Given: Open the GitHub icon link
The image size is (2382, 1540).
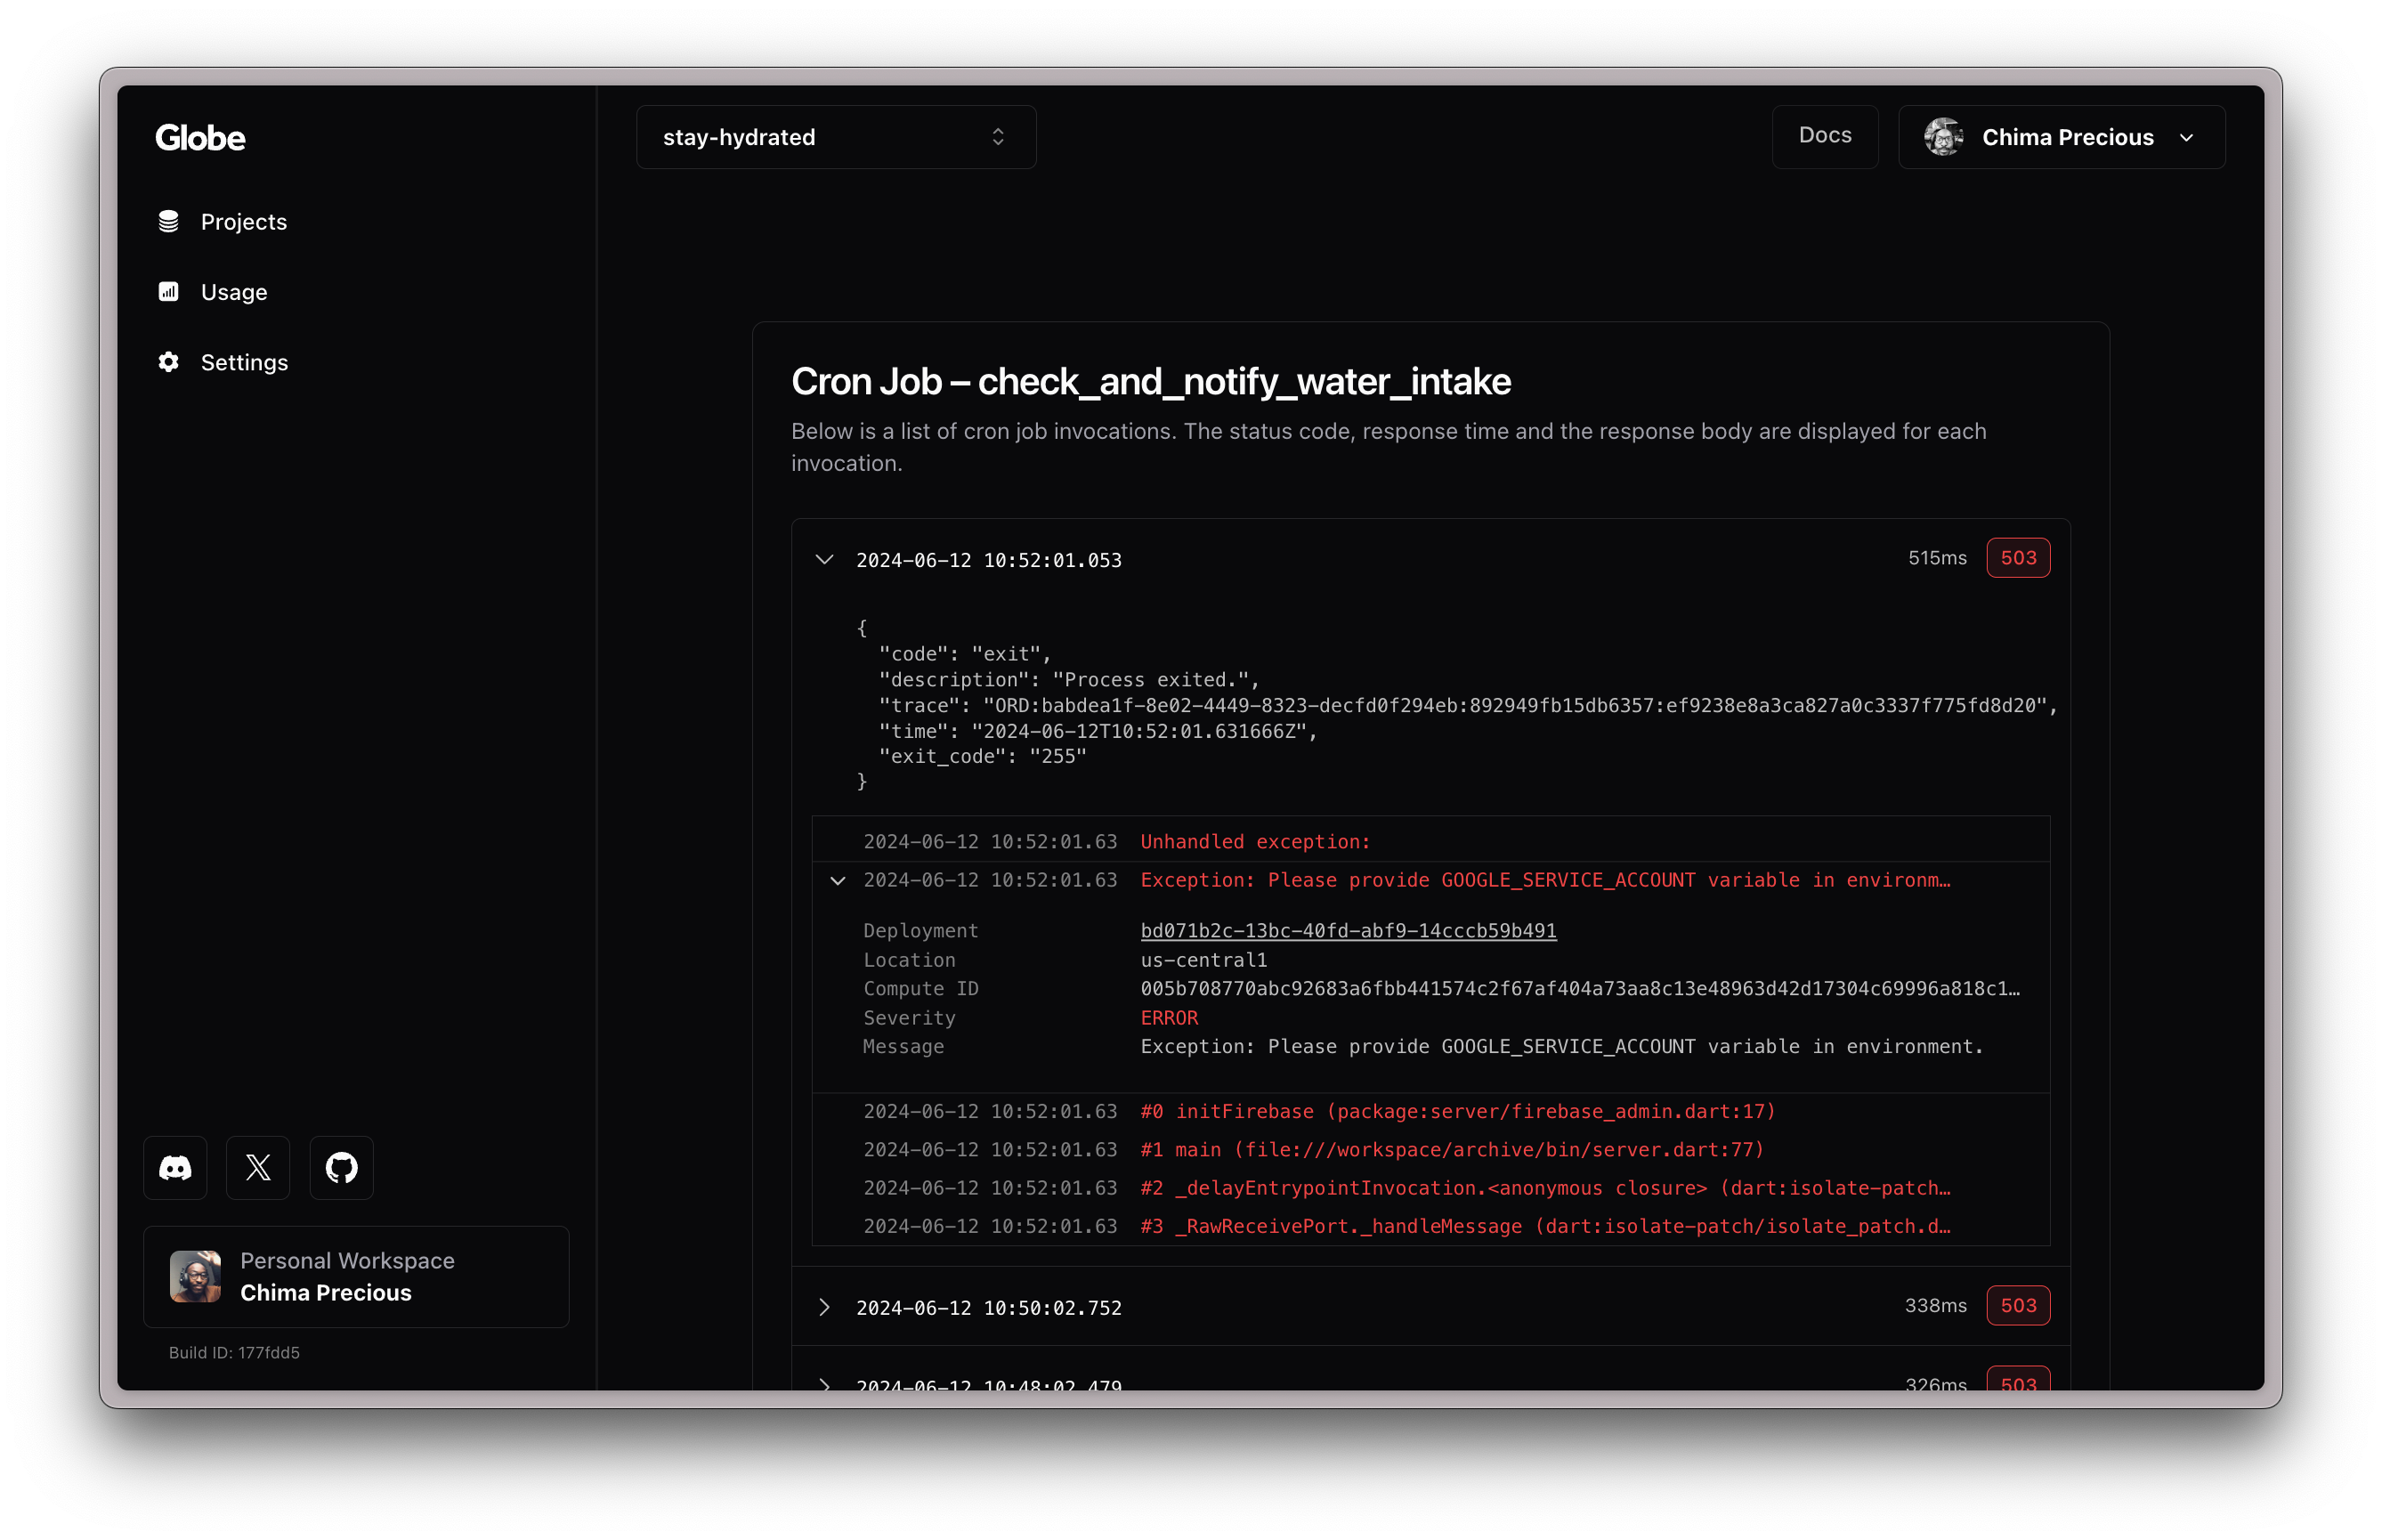Looking at the screenshot, I should pyautogui.click(x=341, y=1167).
